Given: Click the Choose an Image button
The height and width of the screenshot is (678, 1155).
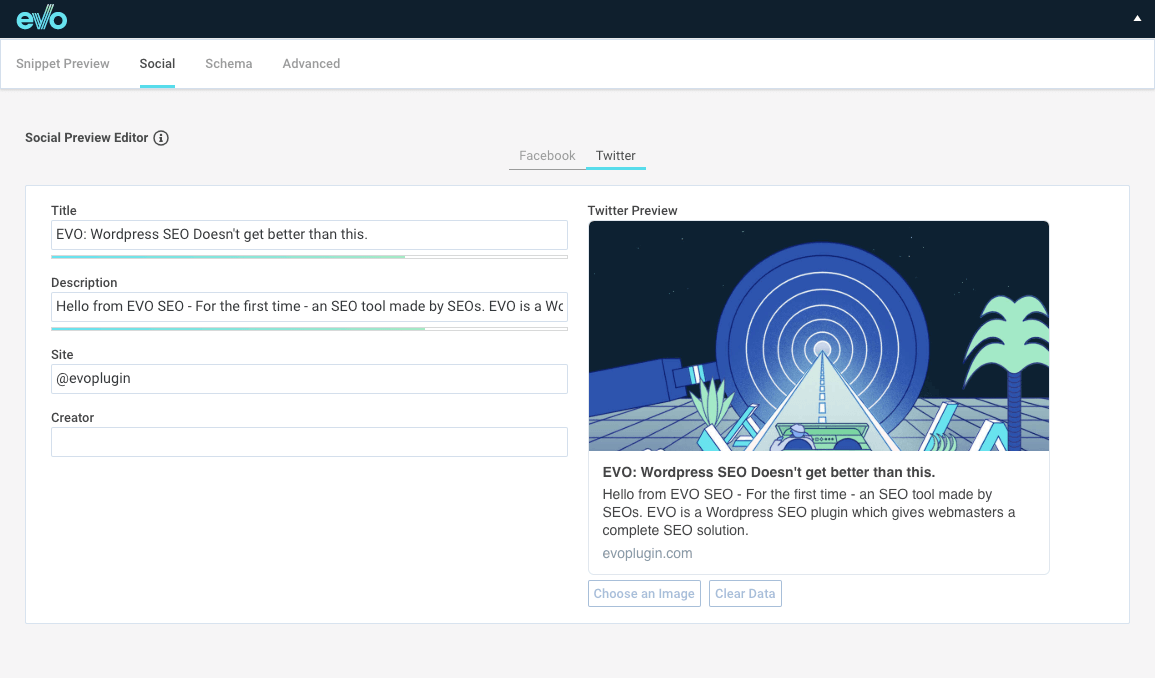Looking at the screenshot, I should tap(644, 593).
